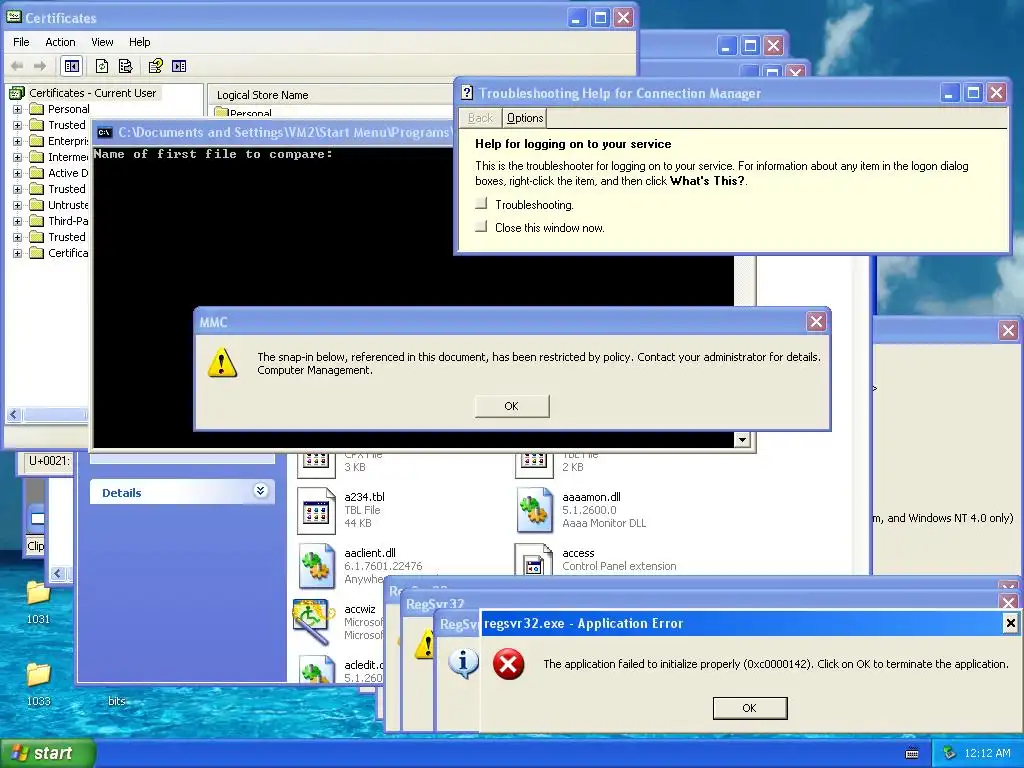The image size is (1024, 768).
Task: Open the Action menu in Certificates
Action: 60,42
